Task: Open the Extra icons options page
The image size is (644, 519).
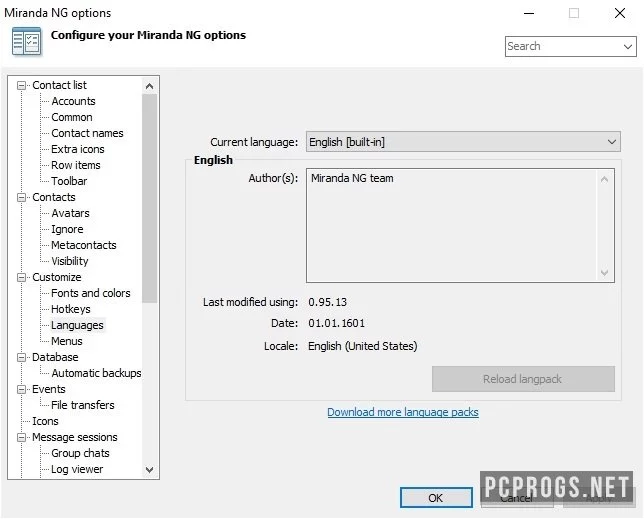Action: click(78, 149)
